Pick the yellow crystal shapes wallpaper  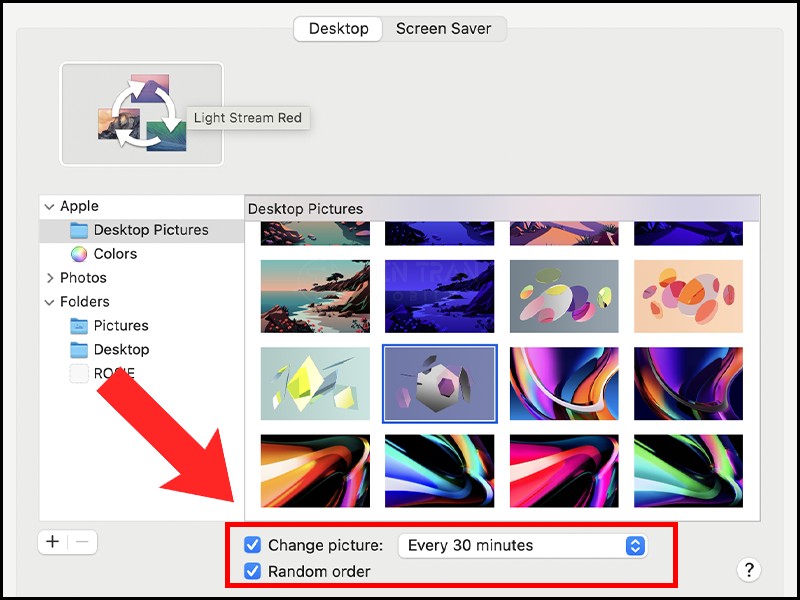tap(314, 384)
